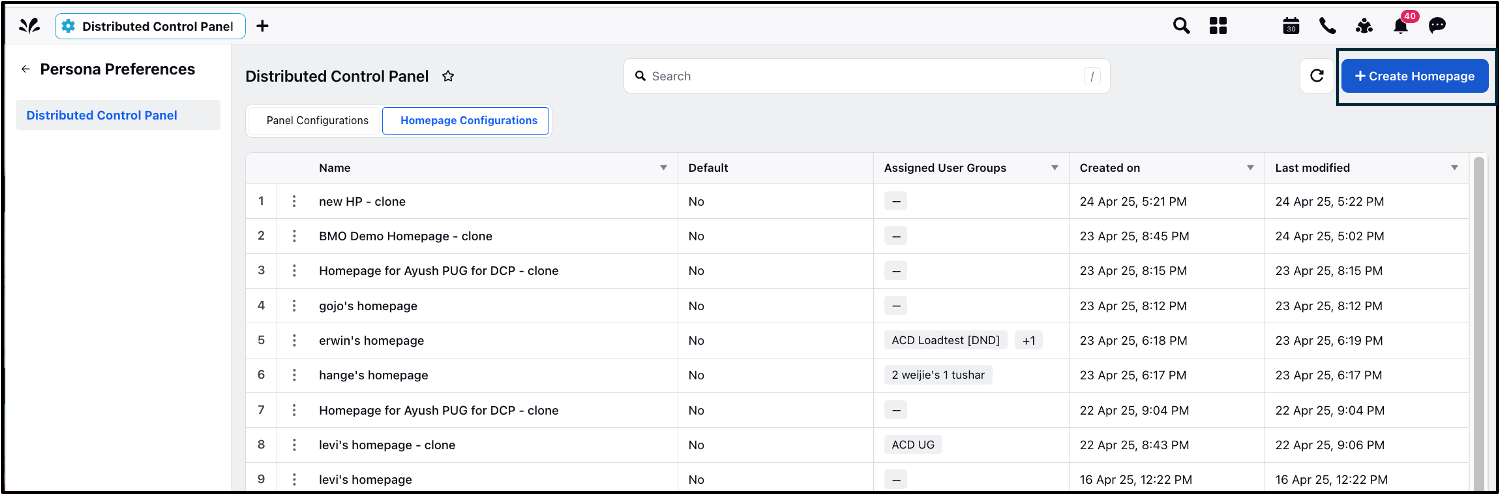Image resolution: width=1500 pixels, height=494 pixels.
Task: Click the Sprinklr leaf logo icon
Action: click(x=30, y=26)
